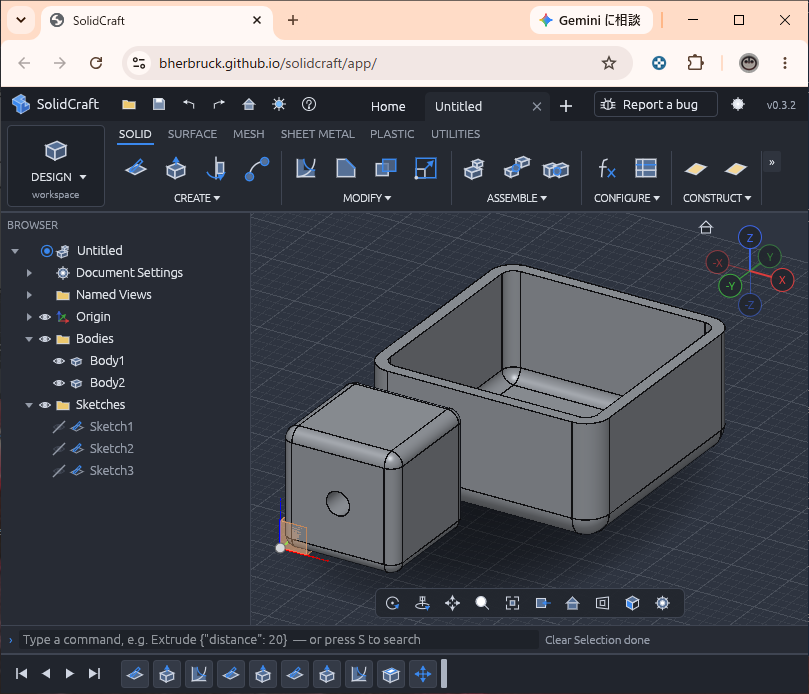Screen dimensions: 809x694
Task: Click the Save disk icon
Action: [x=159, y=104]
